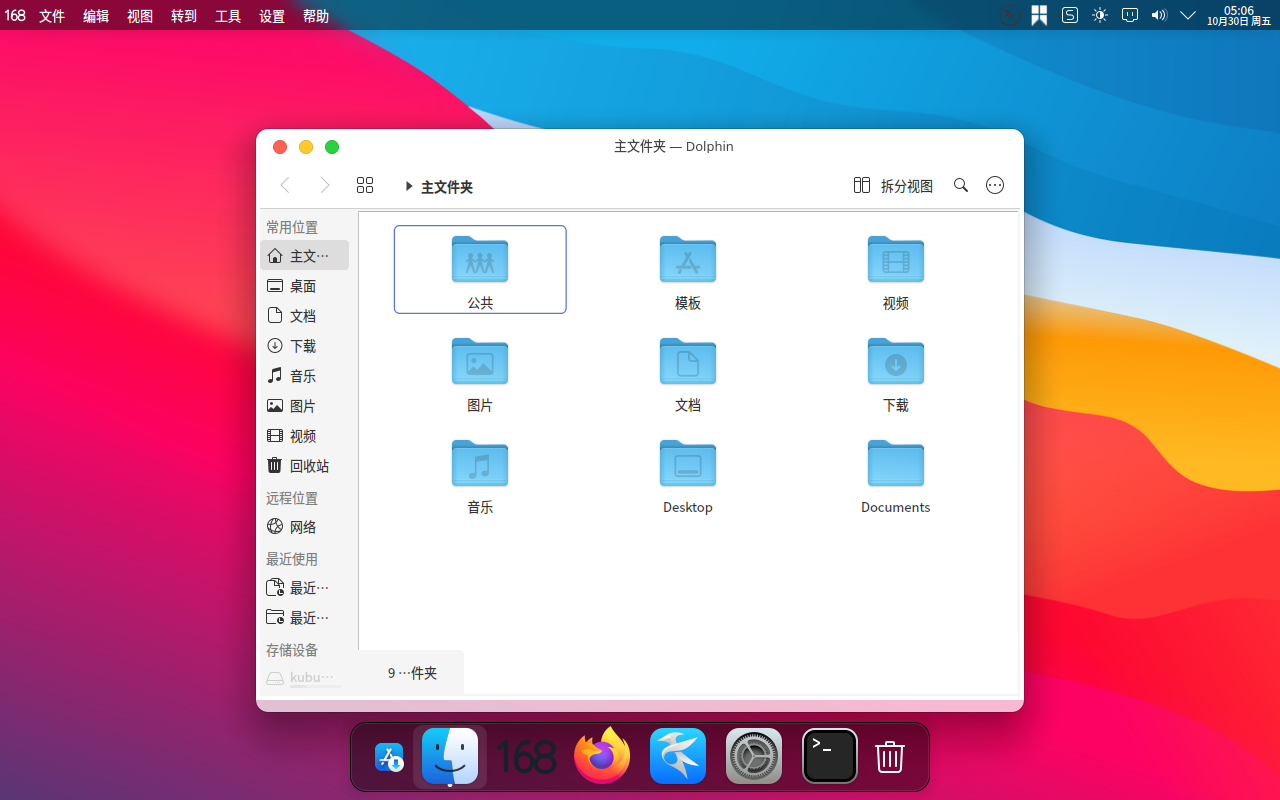Select the 文档 folder in file view
This screenshot has height=800, width=1280.
click(688, 374)
